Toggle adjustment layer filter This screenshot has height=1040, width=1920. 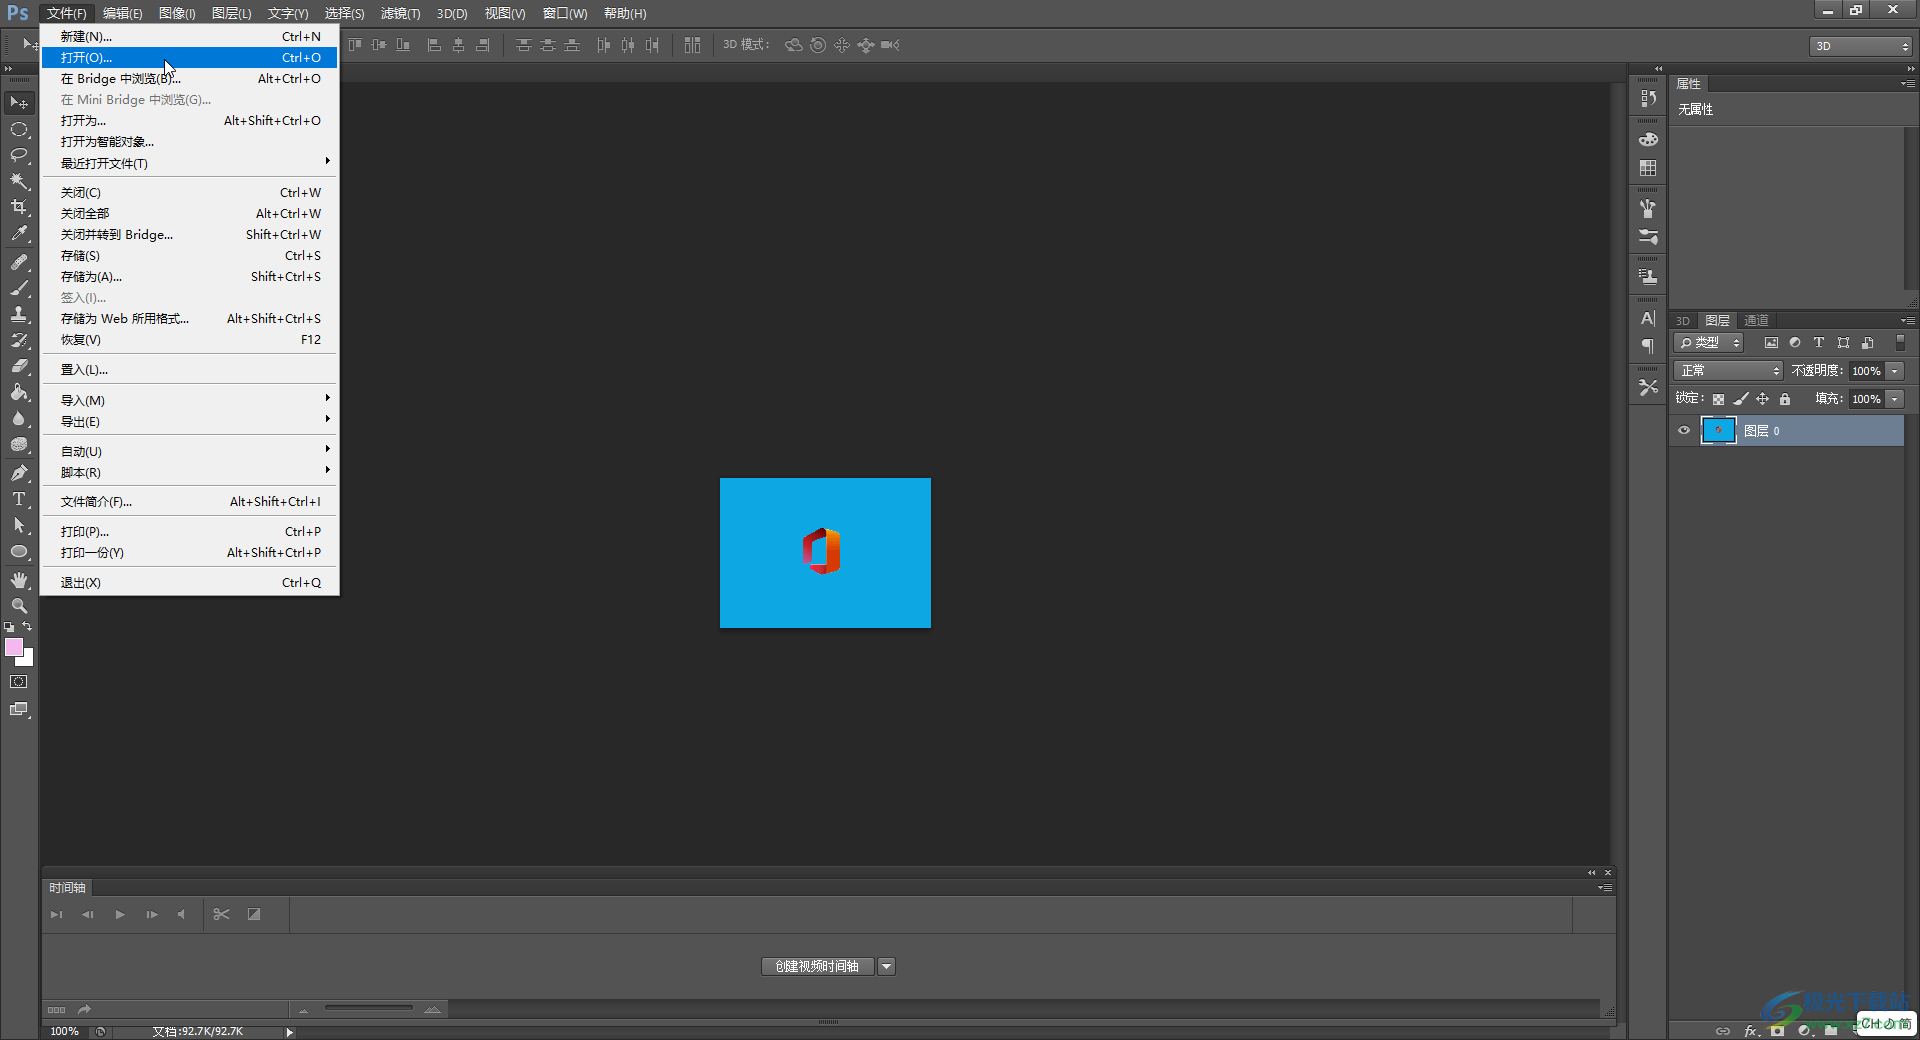(x=1795, y=343)
